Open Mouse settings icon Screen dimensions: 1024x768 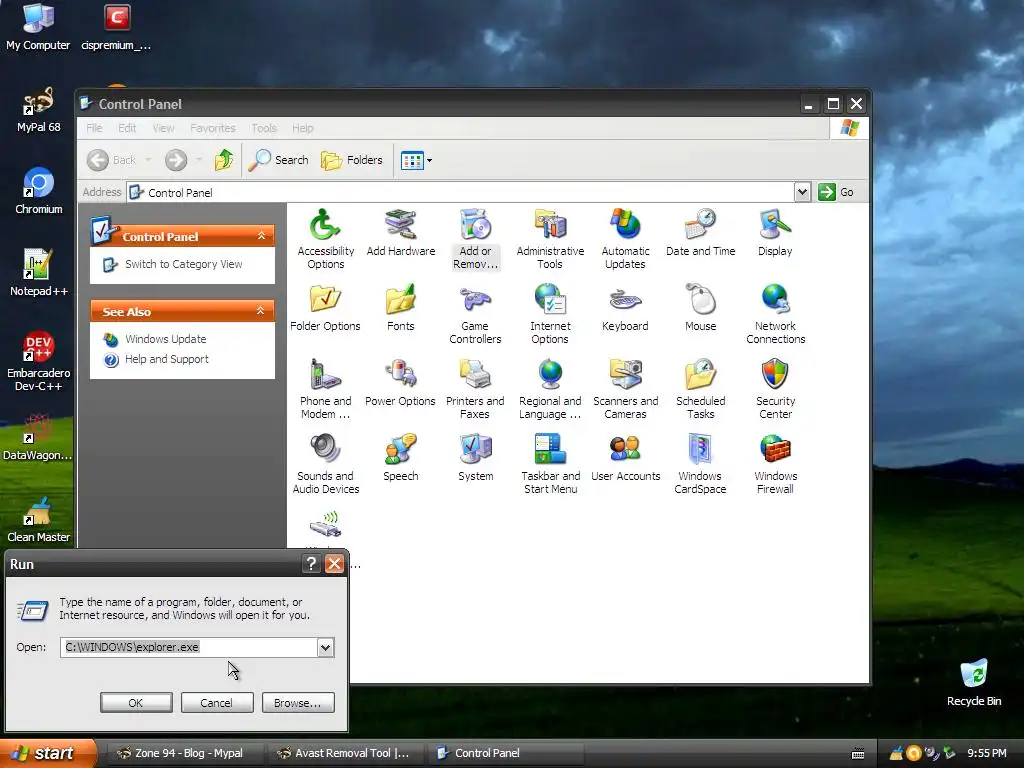pos(700,308)
